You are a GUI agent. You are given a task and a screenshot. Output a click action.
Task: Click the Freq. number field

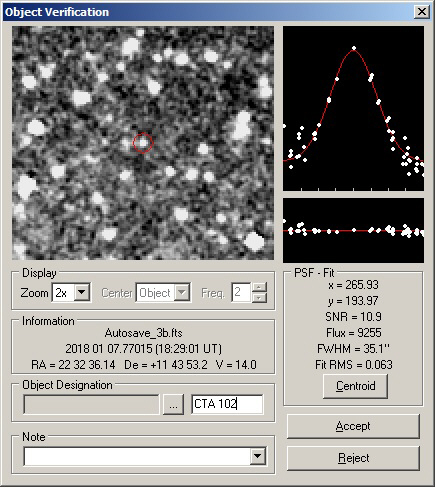point(241,293)
